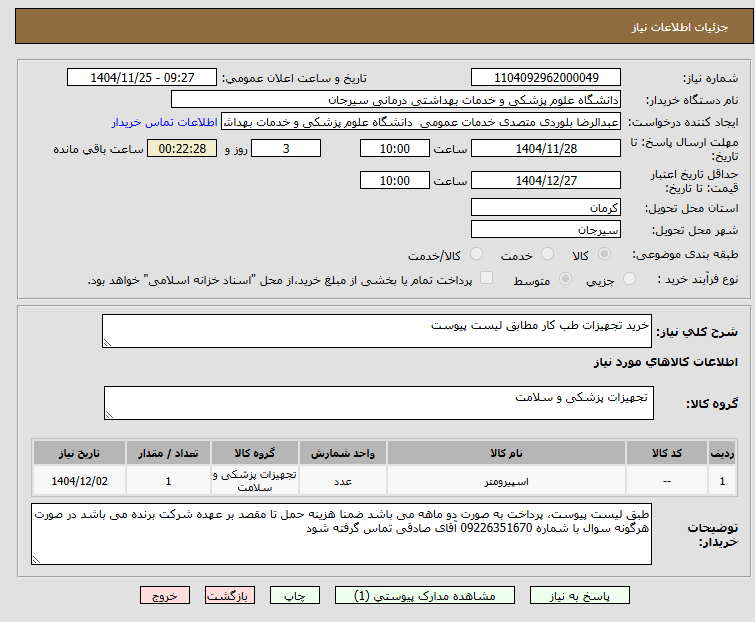Select the متوسط purchase type radio
Screen dimensions: 755x622
tap(565, 278)
